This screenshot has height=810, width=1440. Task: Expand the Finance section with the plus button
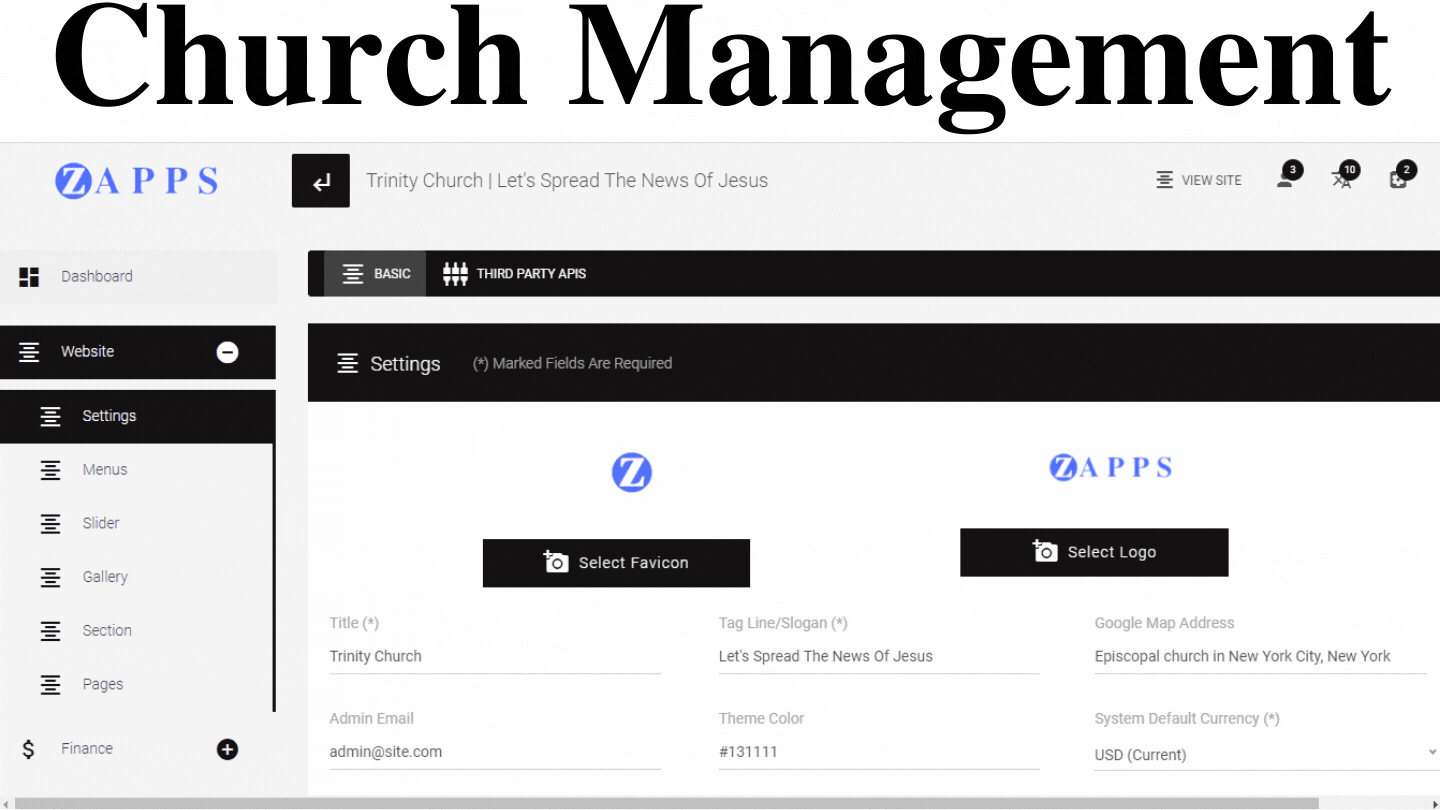[x=227, y=748]
